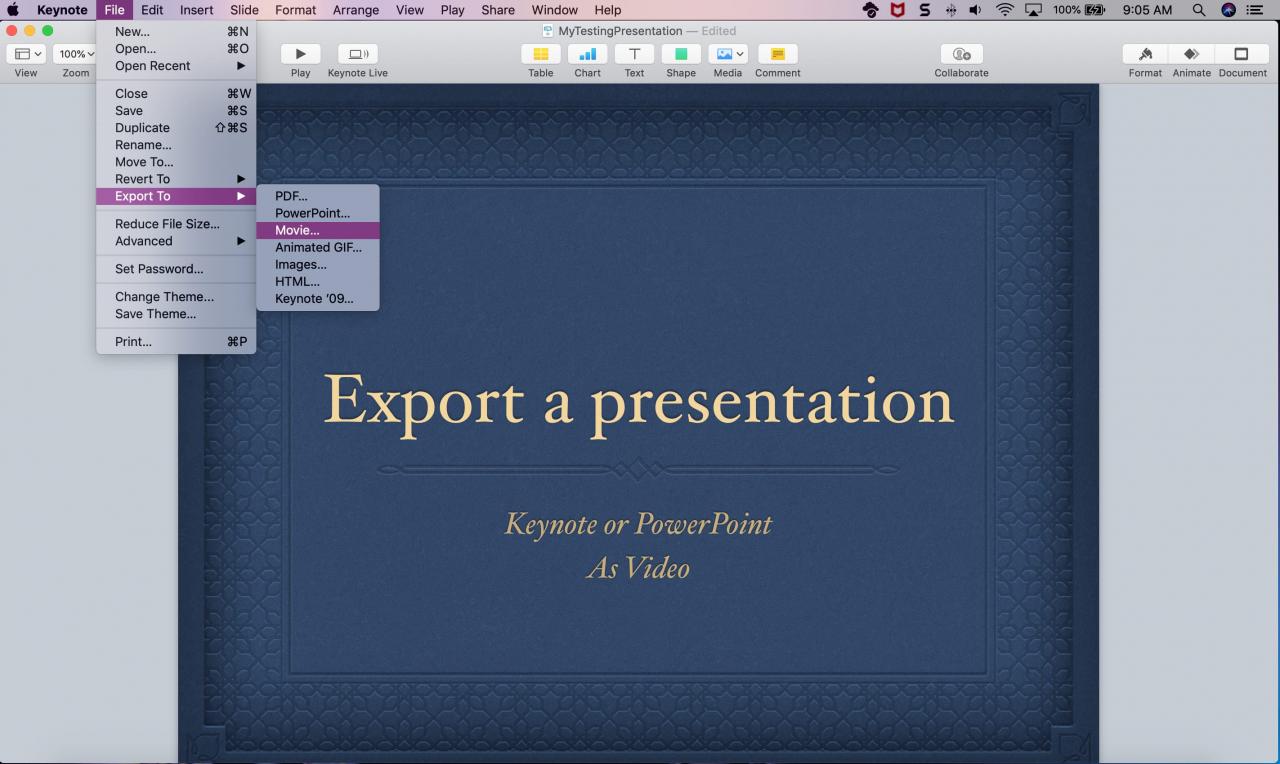Open the Help menu
Viewport: 1280px width, 764px height.
608,10
